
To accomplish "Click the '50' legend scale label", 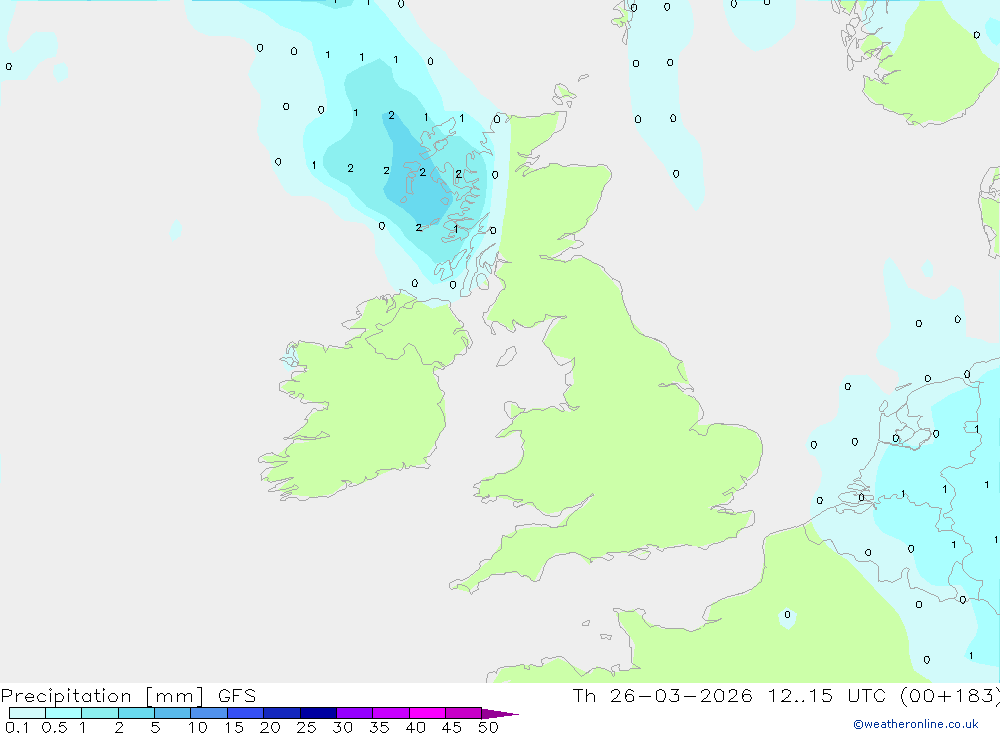I will (488, 727).
